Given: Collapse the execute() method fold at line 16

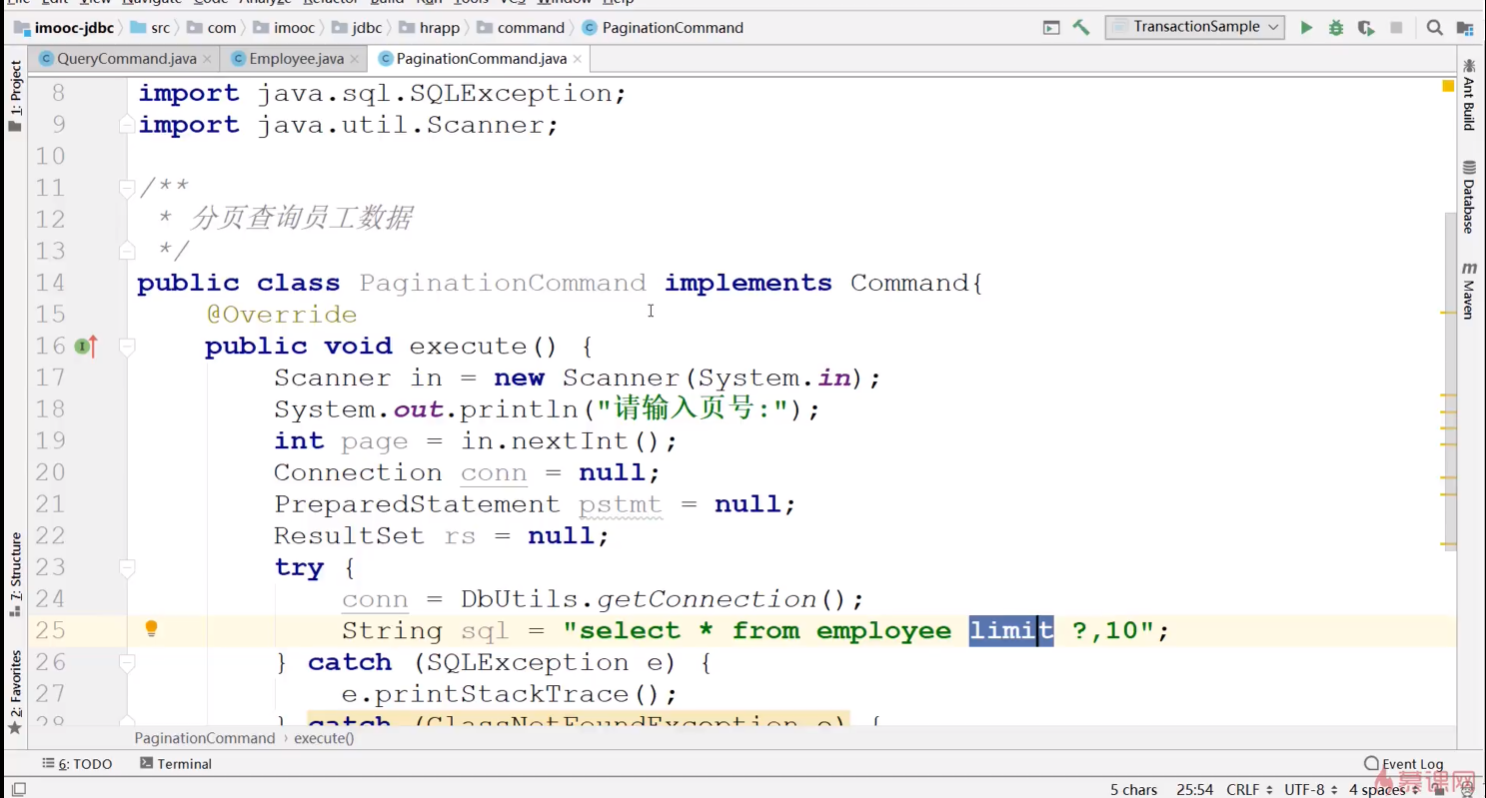Looking at the screenshot, I should click(127, 346).
